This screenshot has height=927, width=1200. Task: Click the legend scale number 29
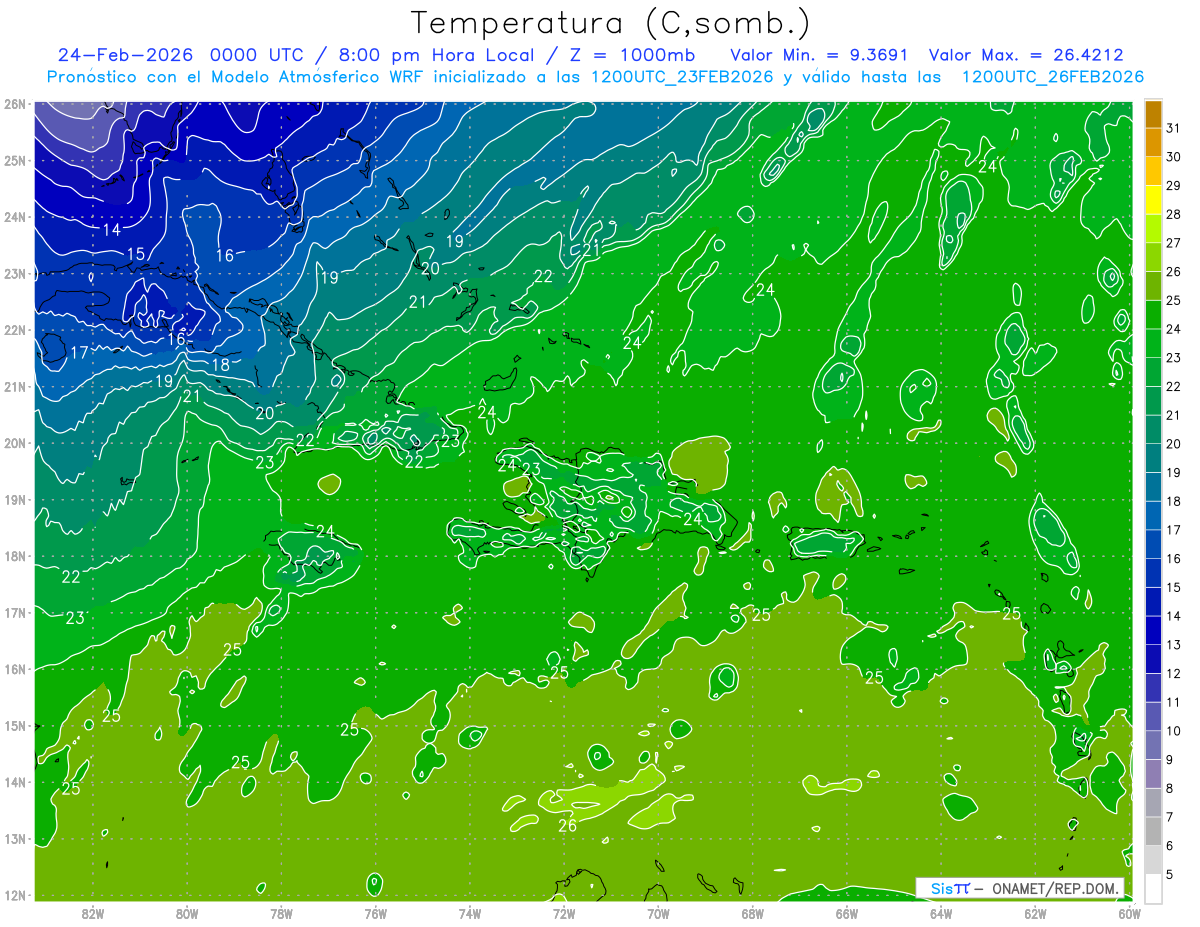[x=1174, y=186]
